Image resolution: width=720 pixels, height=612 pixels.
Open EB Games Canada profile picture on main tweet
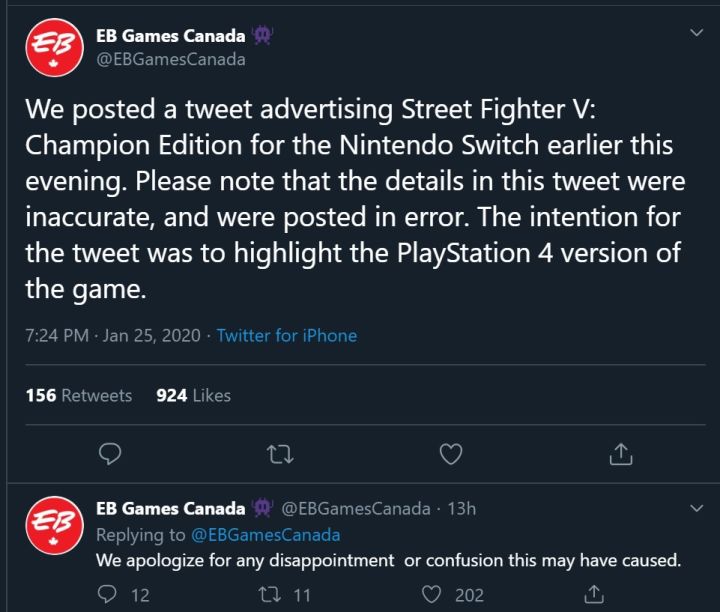coord(52,46)
